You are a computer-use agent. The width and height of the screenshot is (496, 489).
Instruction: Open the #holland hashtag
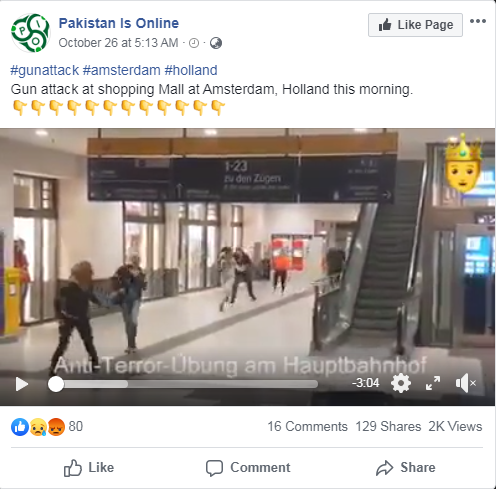point(191,70)
